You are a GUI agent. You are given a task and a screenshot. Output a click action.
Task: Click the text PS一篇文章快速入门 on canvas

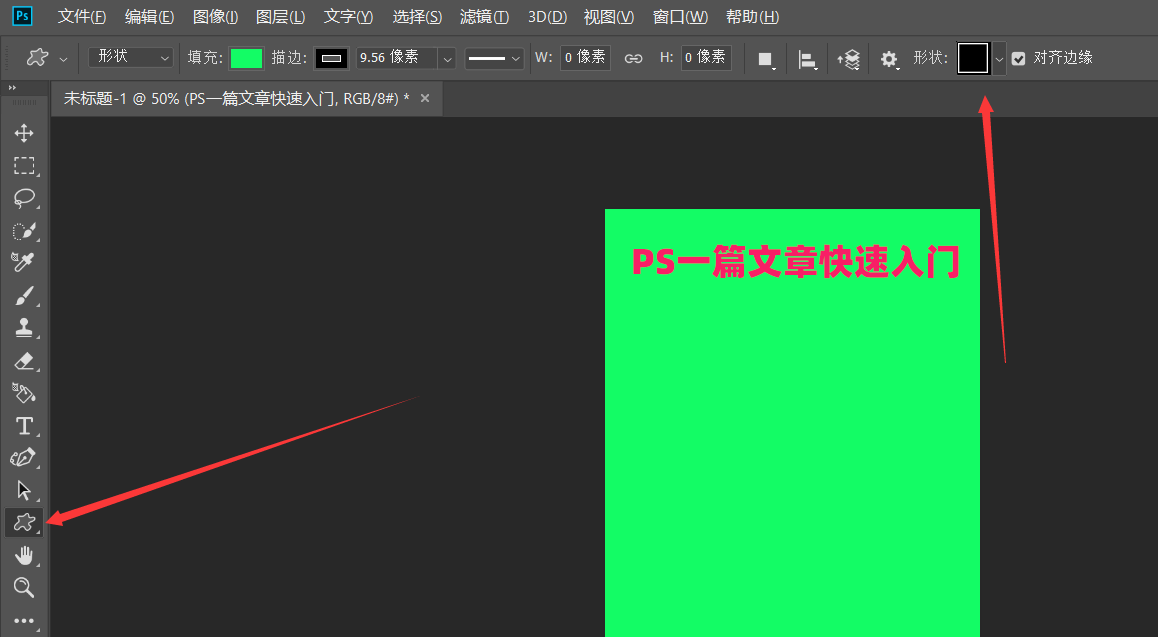point(795,262)
